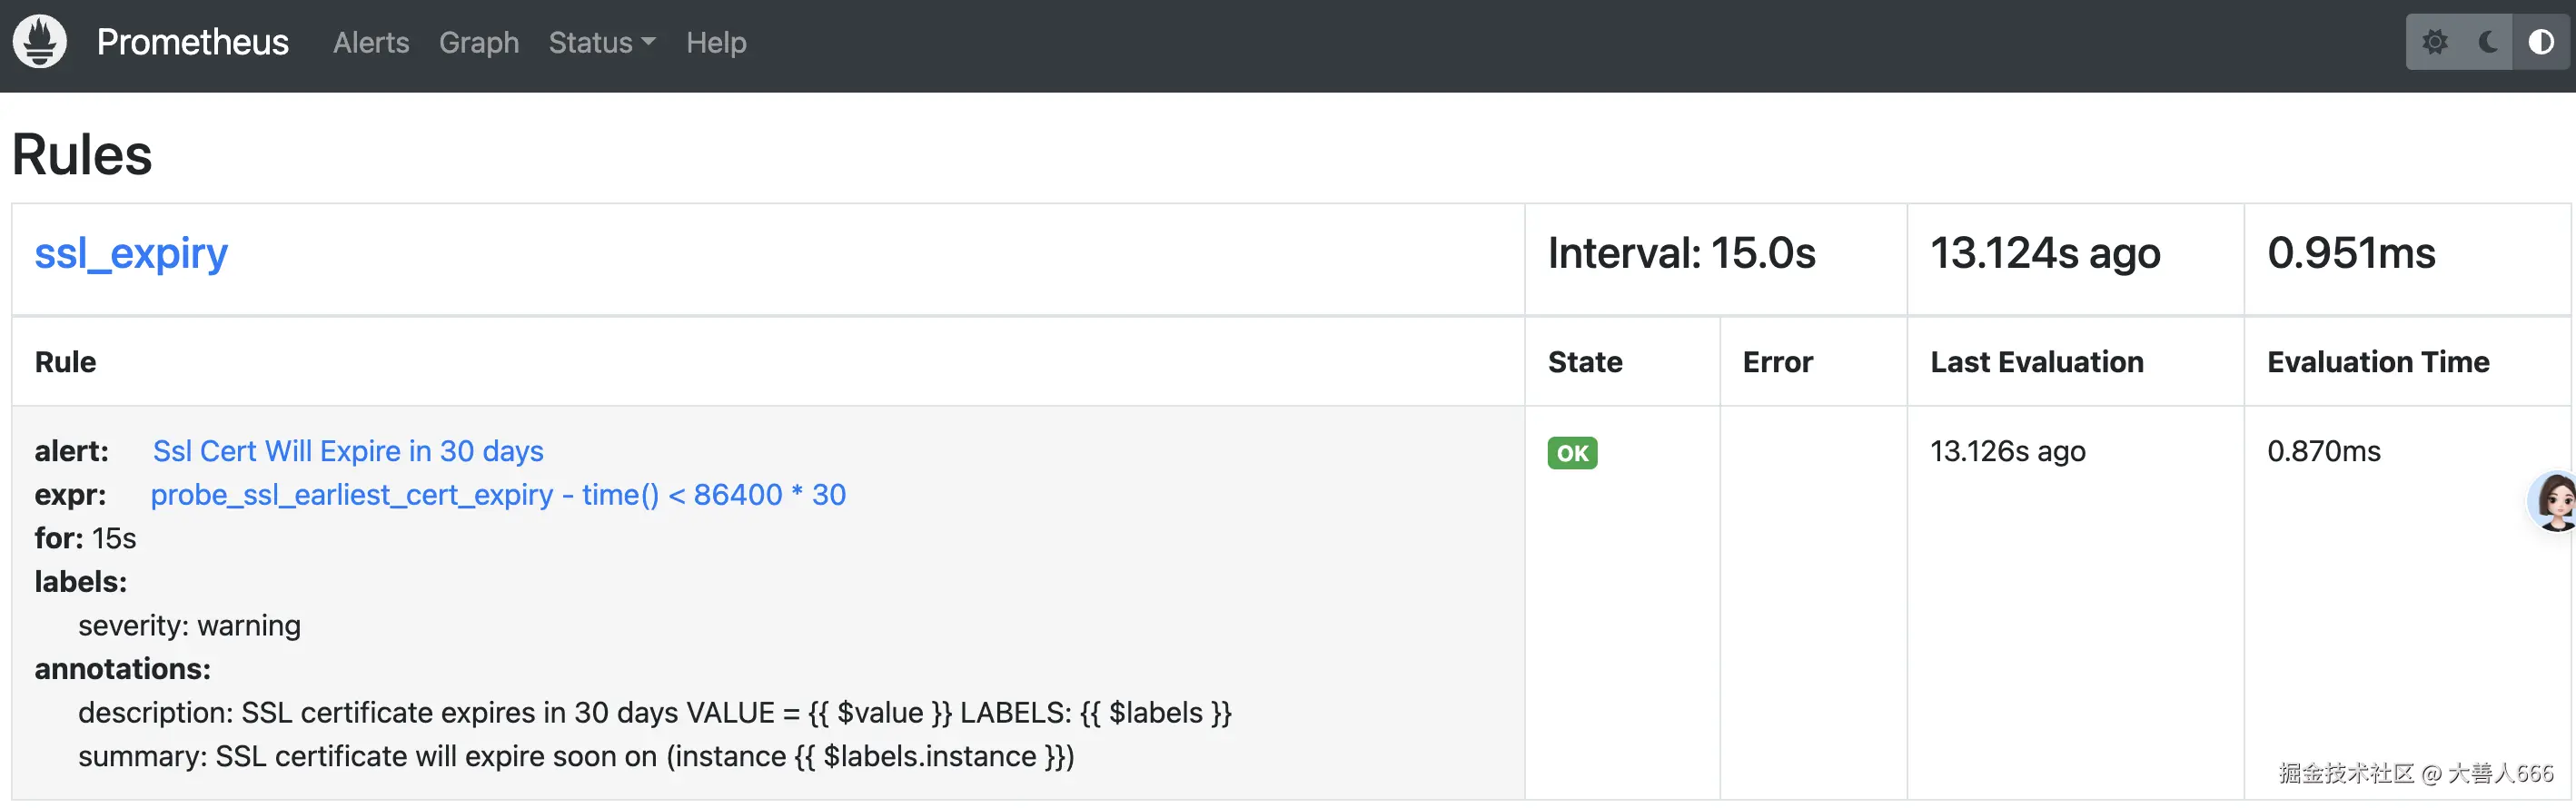Switch to light theme with sun icon

(x=2435, y=42)
